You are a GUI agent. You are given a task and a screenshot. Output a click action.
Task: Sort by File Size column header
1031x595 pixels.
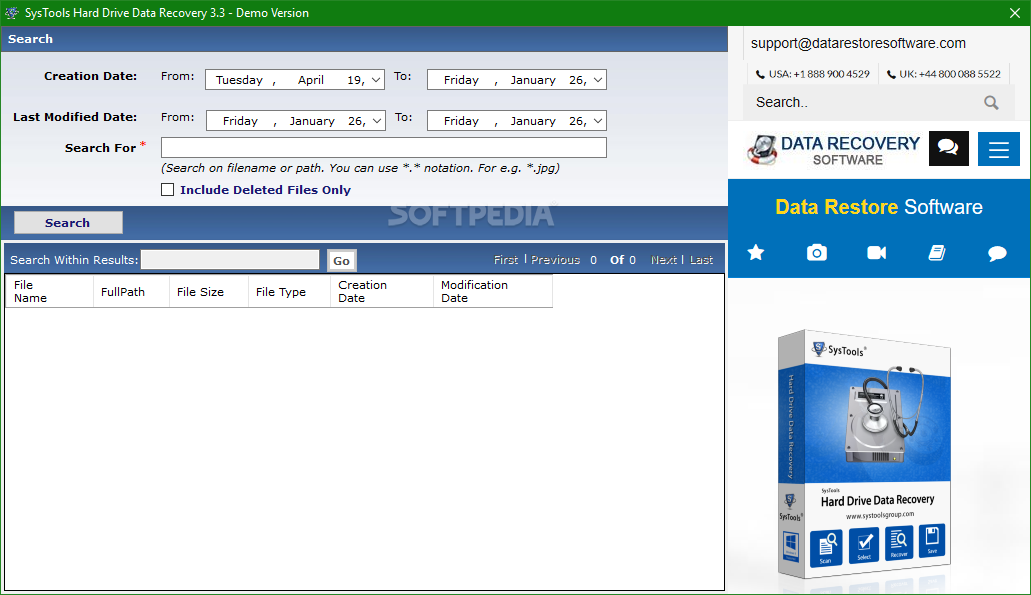(208, 291)
